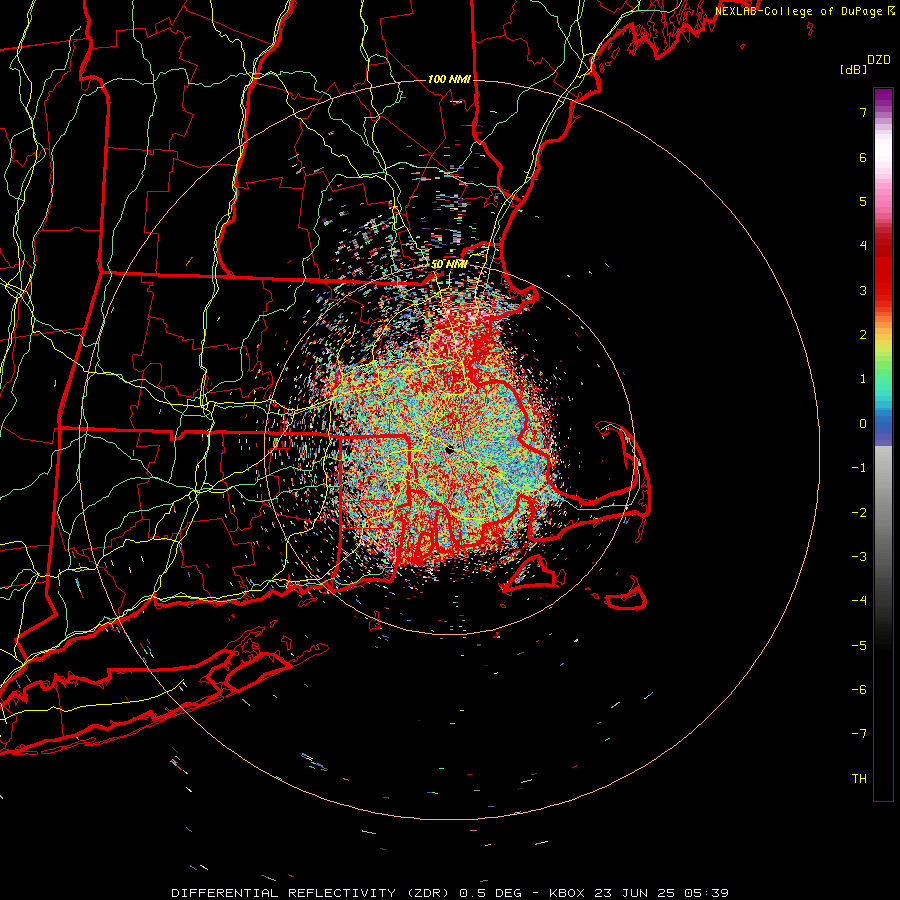Click the 6 dB scale value
900x900 pixels.
point(863,157)
